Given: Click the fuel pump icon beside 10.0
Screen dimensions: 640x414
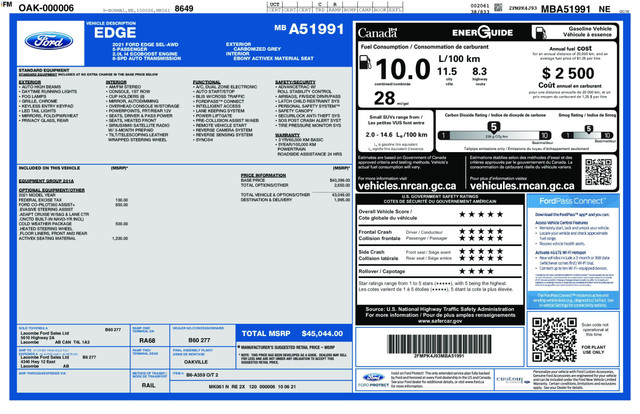Looking at the screenshot, I should (x=365, y=62).
